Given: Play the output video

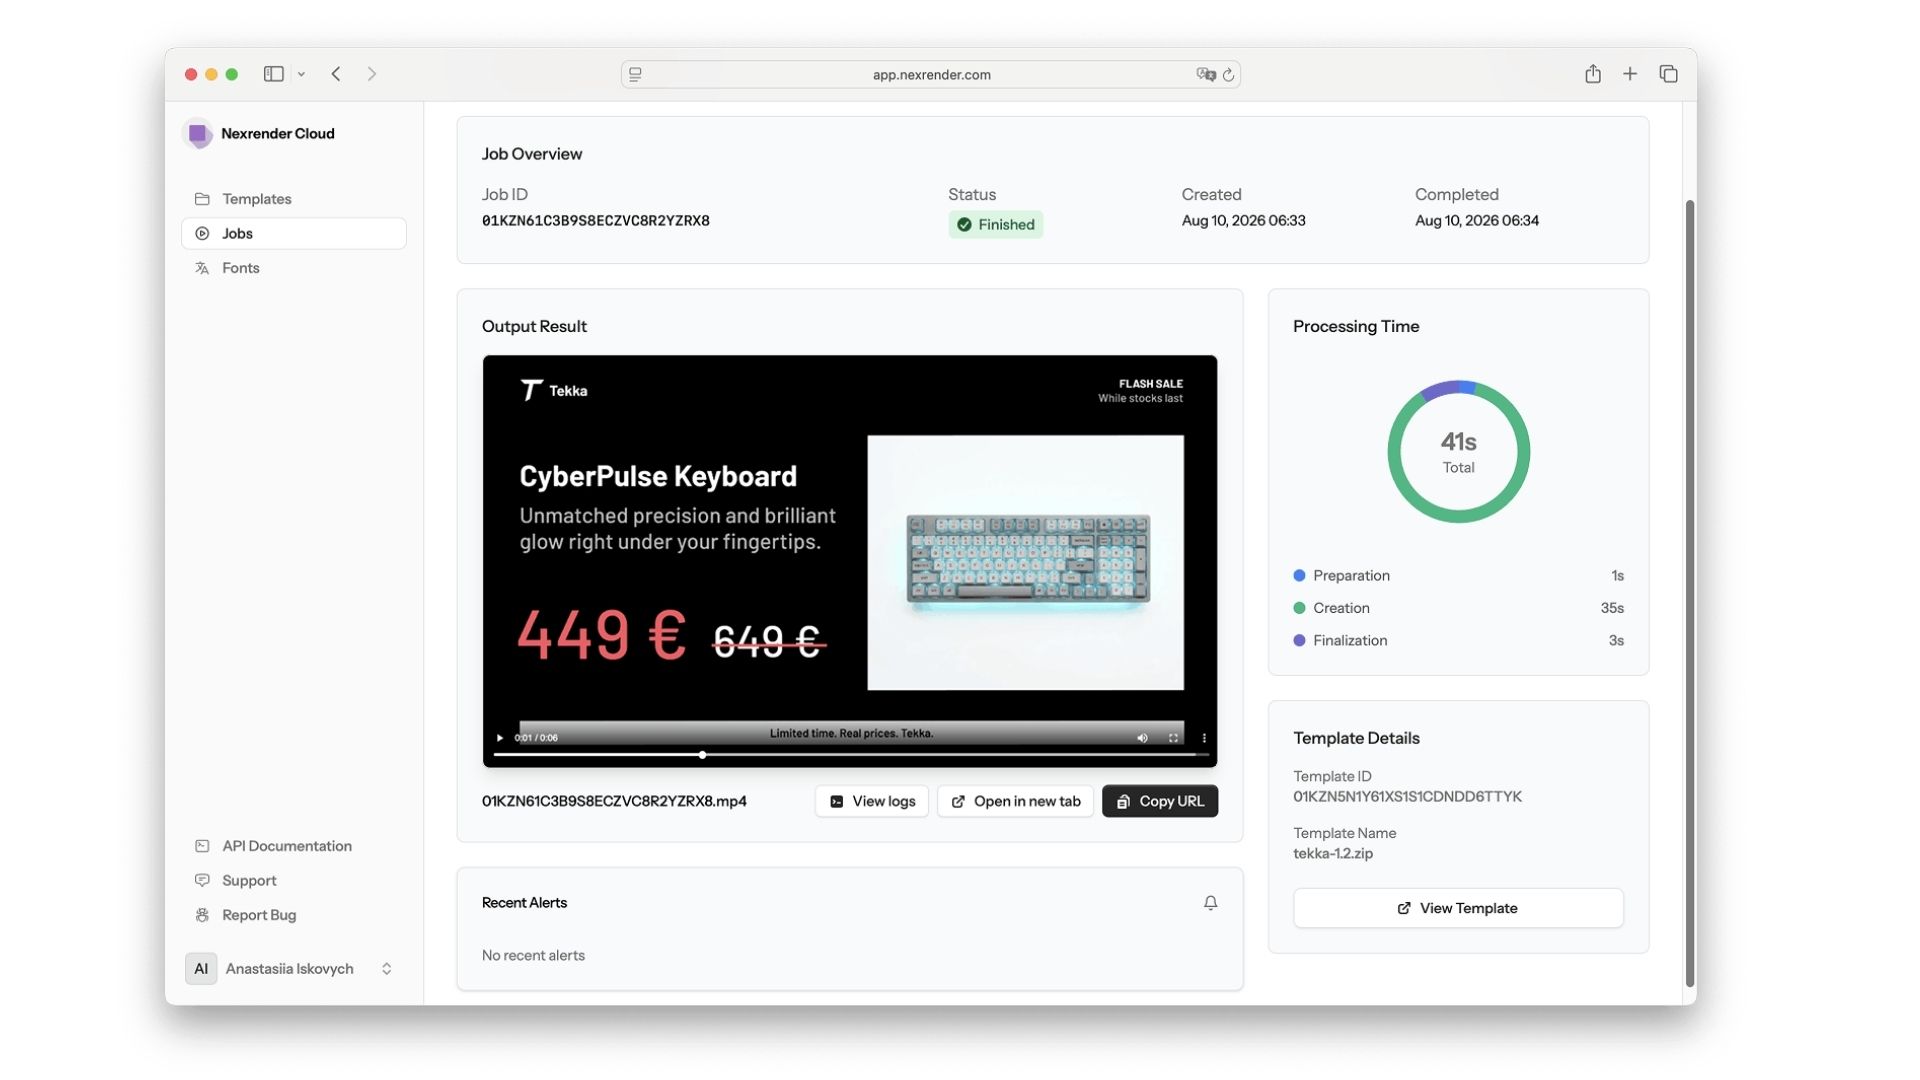Looking at the screenshot, I should click(500, 738).
